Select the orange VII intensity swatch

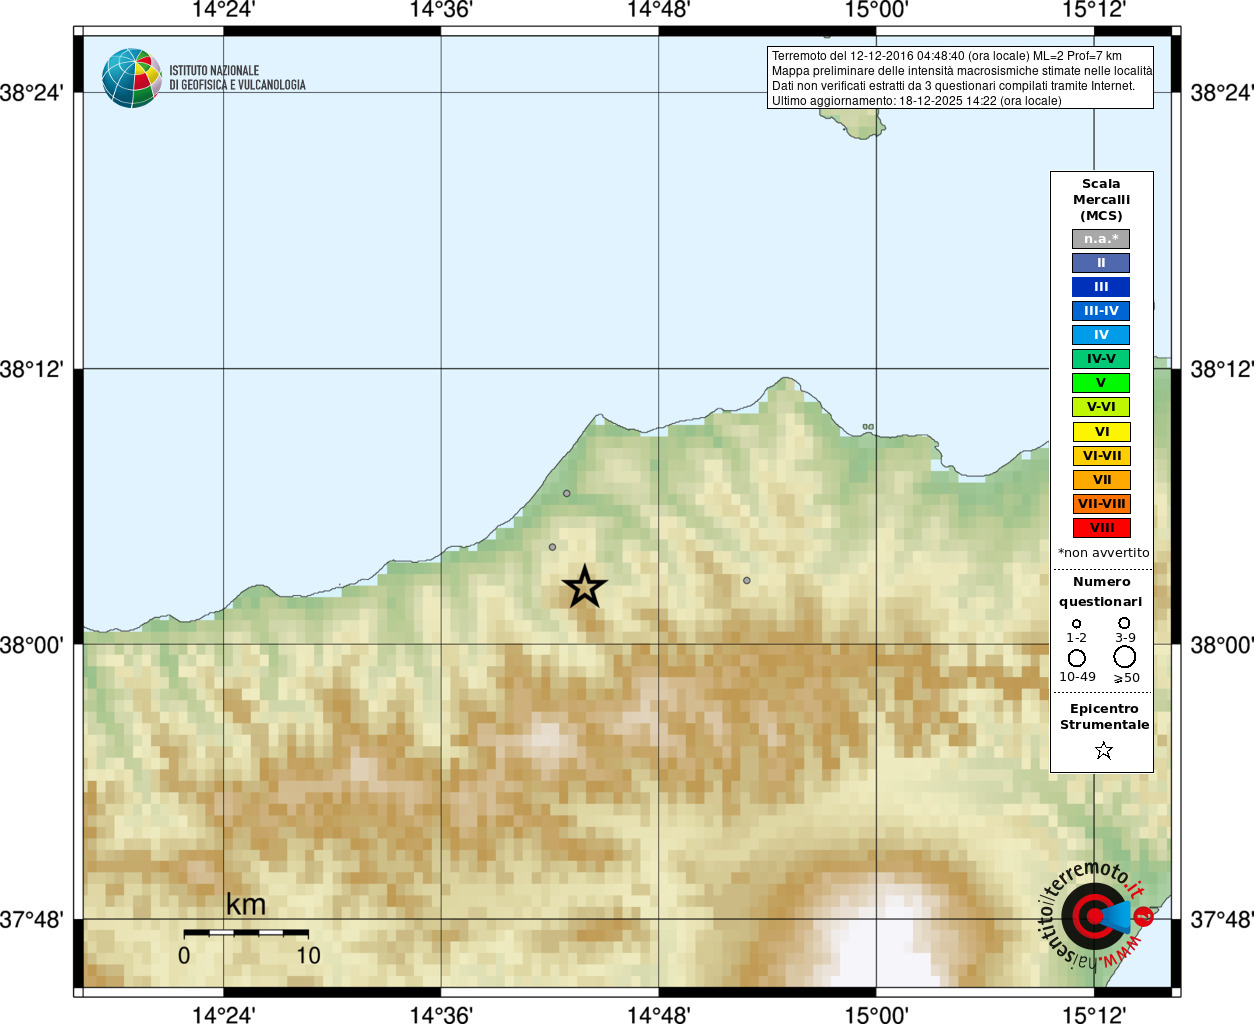pyautogui.click(x=1101, y=480)
